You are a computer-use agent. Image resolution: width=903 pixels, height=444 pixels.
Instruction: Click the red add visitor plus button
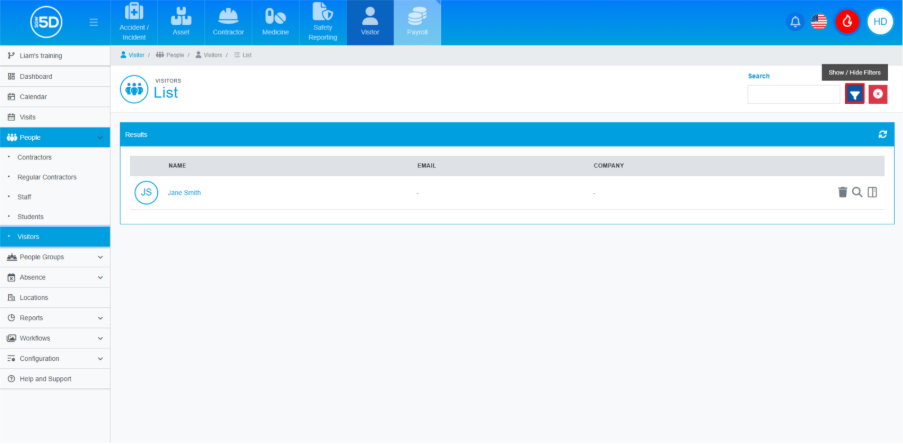click(x=878, y=94)
